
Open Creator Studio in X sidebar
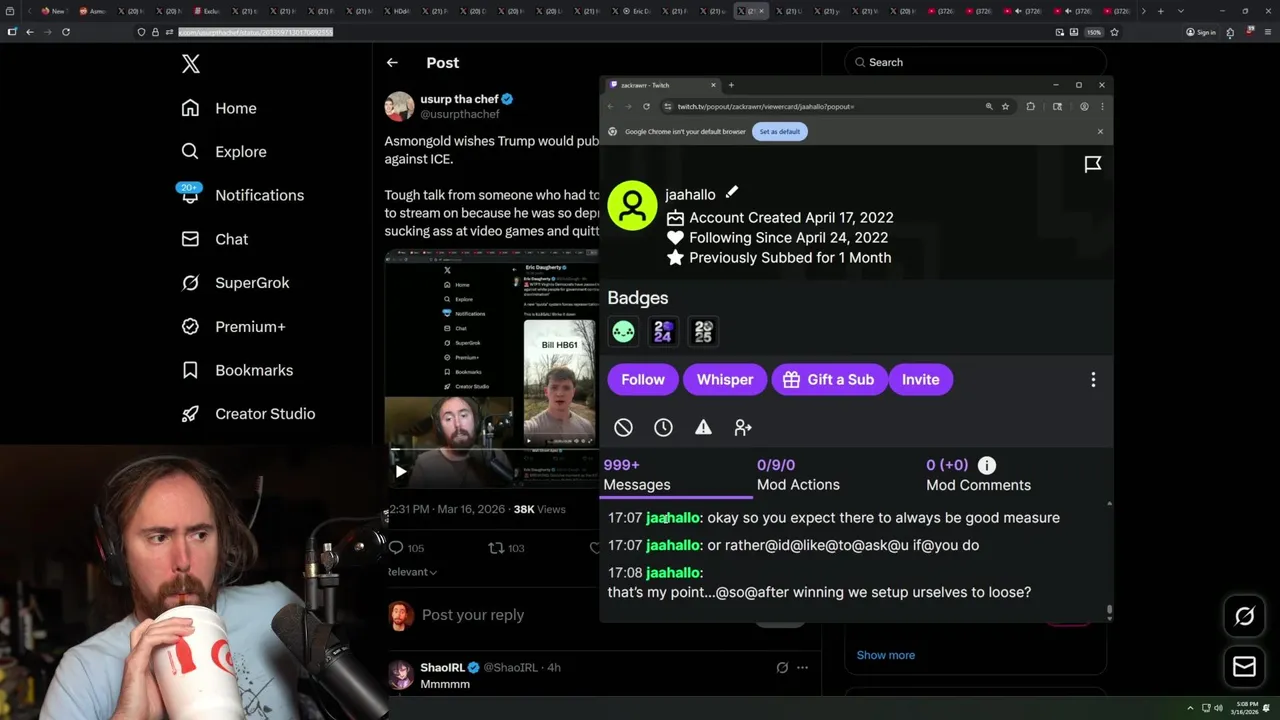pyautogui.click(x=248, y=414)
